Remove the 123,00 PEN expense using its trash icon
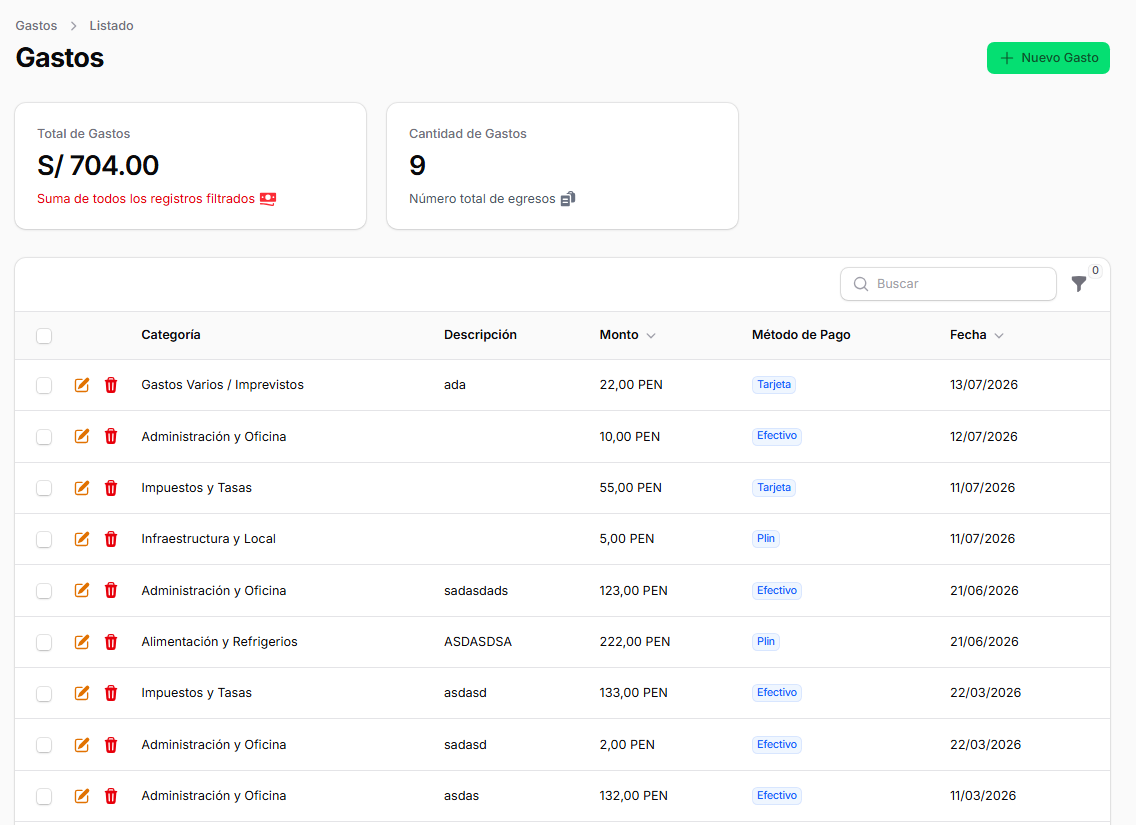 click(x=111, y=590)
